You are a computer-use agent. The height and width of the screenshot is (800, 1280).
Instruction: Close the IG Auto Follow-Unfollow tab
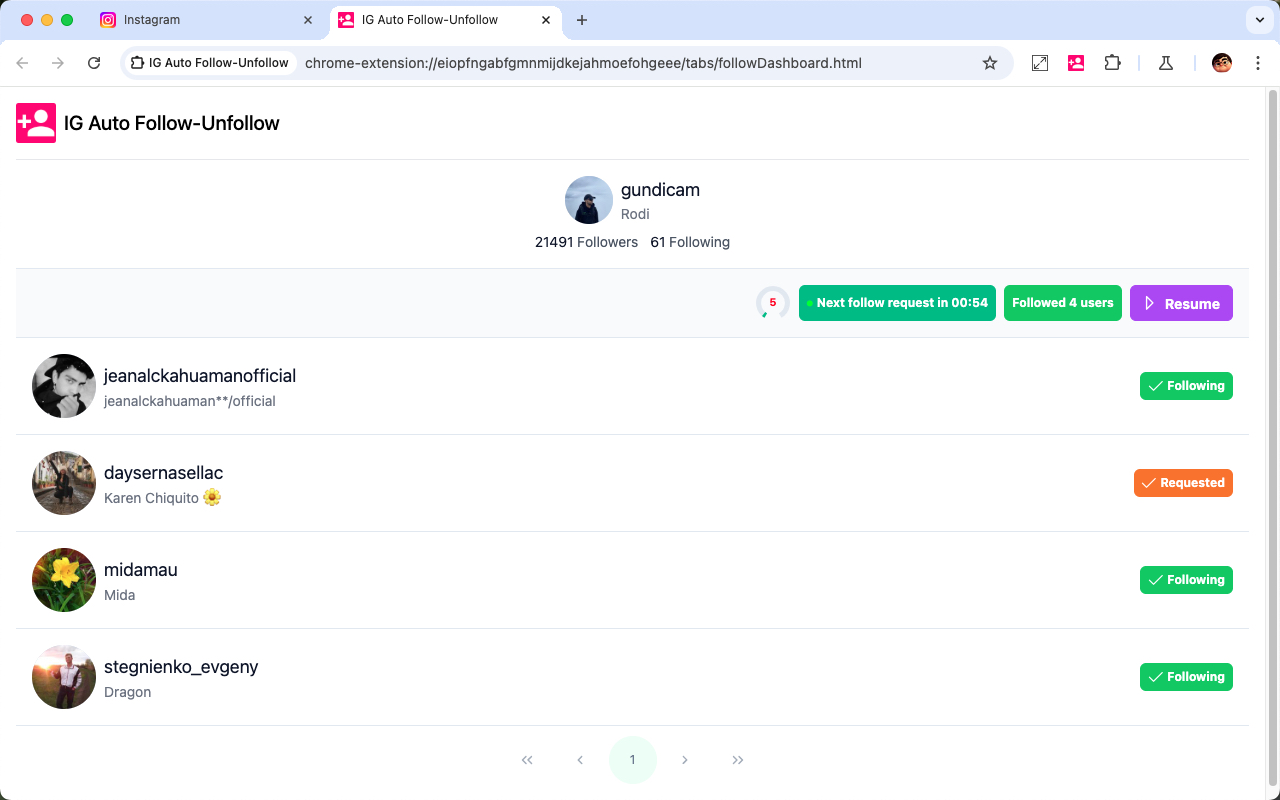coord(546,20)
